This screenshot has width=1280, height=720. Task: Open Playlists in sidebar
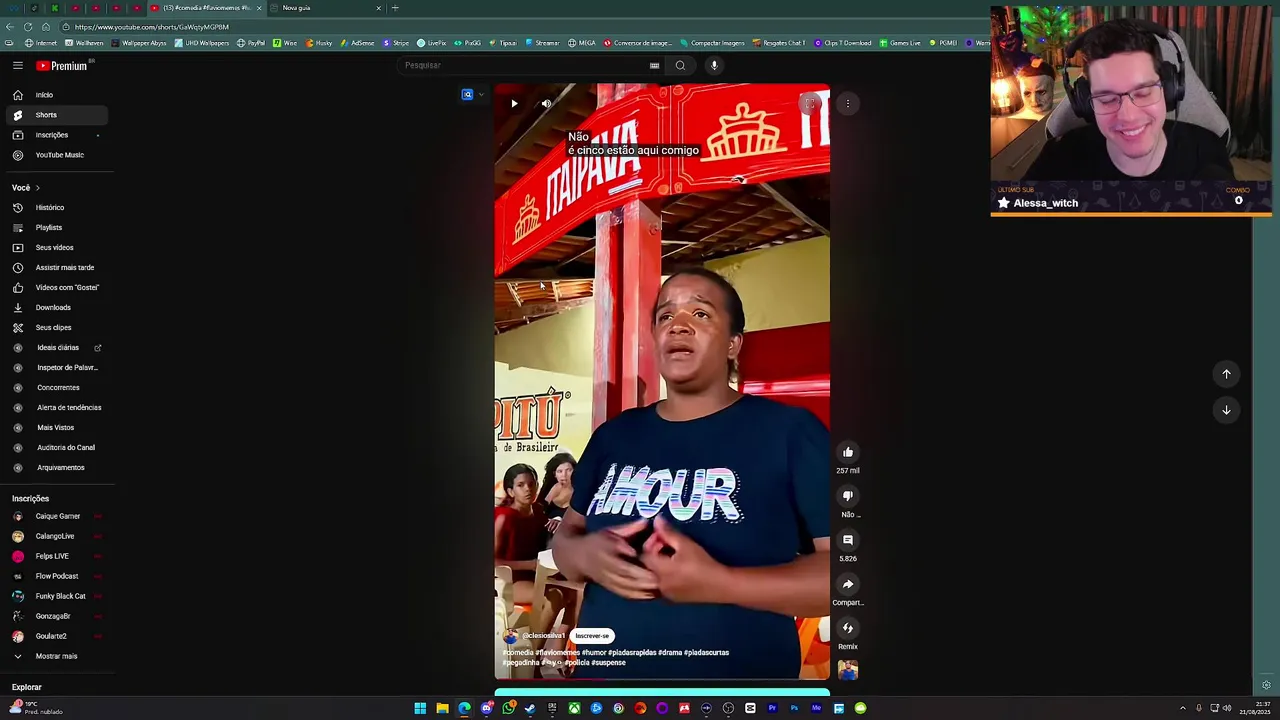coord(55,228)
